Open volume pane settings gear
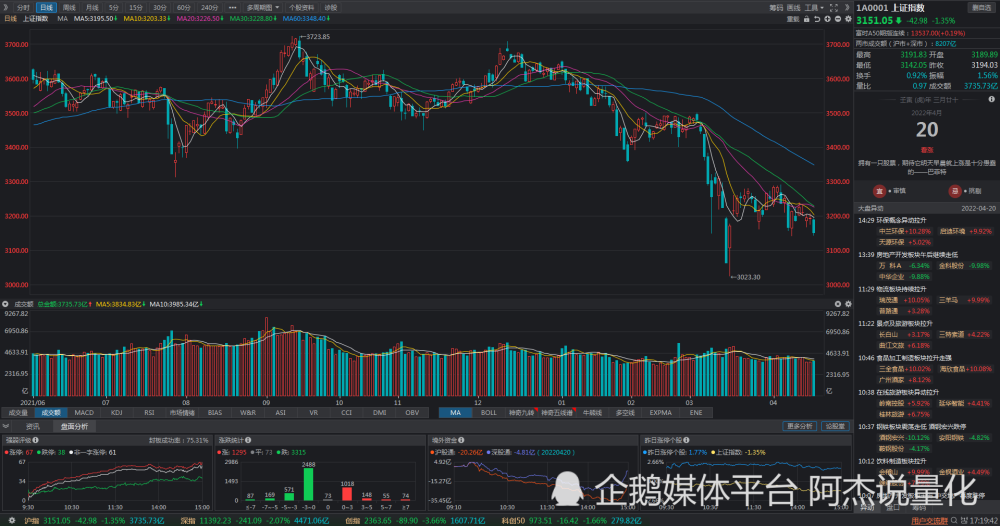The width and height of the screenshot is (1000, 526). (848, 304)
